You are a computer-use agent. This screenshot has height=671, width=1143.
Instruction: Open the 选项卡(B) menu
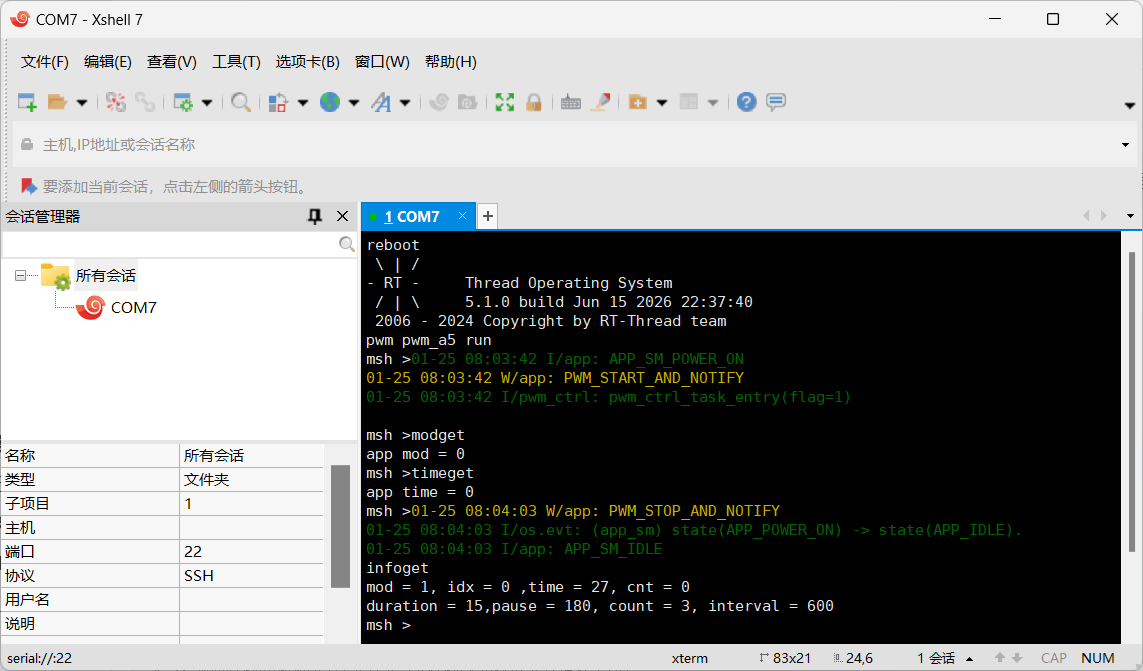(308, 62)
